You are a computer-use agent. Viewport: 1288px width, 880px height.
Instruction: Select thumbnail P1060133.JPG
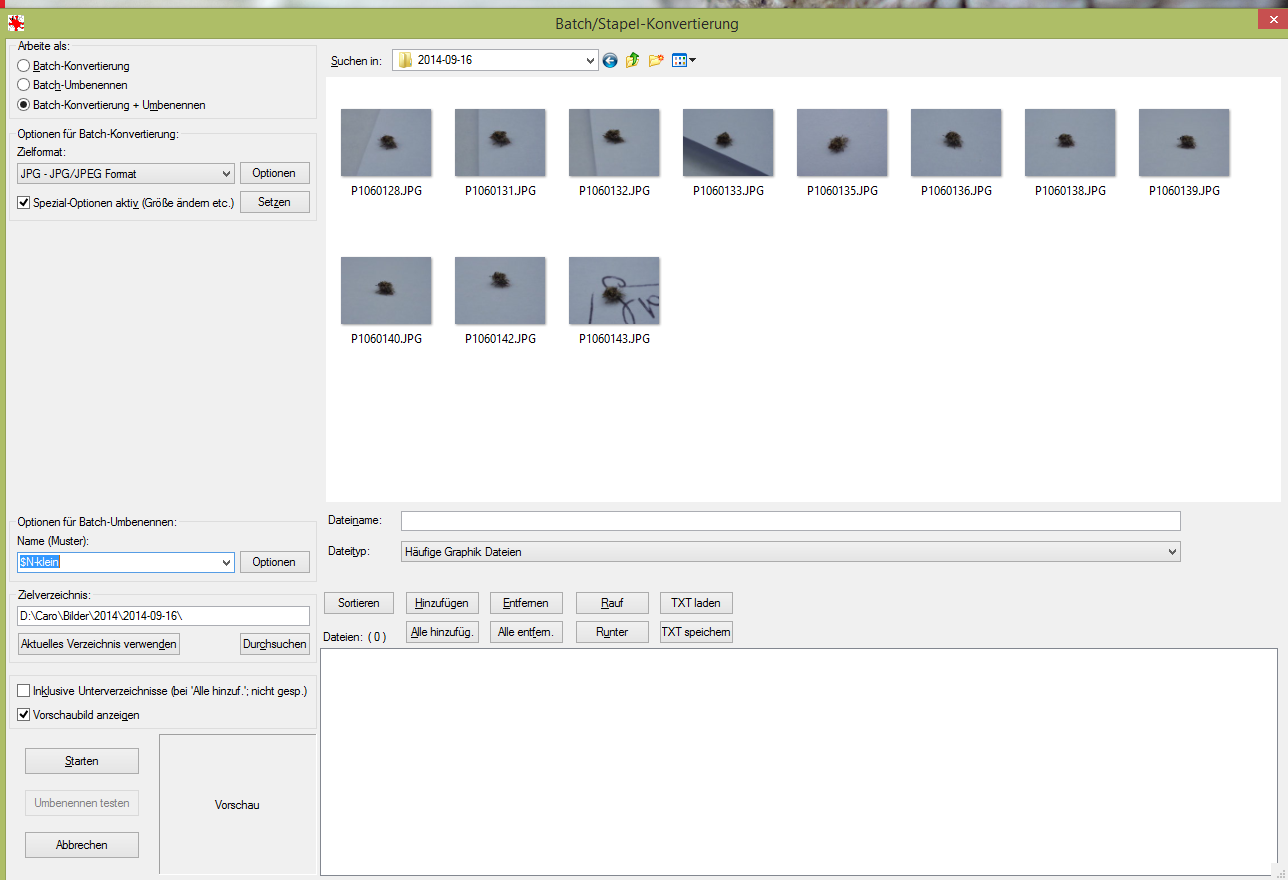click(x=728, y=143)
